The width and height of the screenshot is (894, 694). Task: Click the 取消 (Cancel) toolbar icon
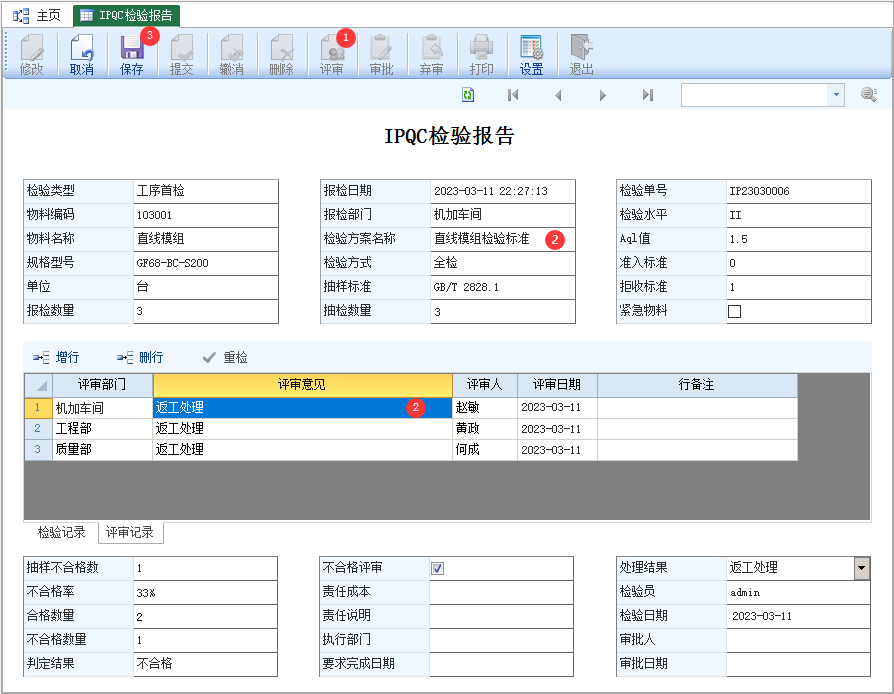click(x=82, y=55)
